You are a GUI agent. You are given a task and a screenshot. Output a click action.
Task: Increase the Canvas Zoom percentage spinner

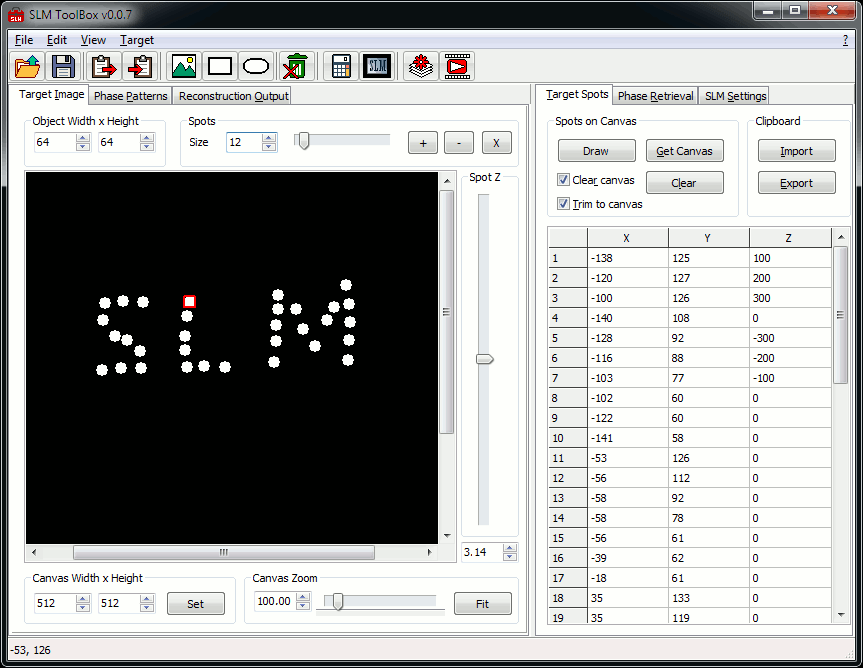303,597
